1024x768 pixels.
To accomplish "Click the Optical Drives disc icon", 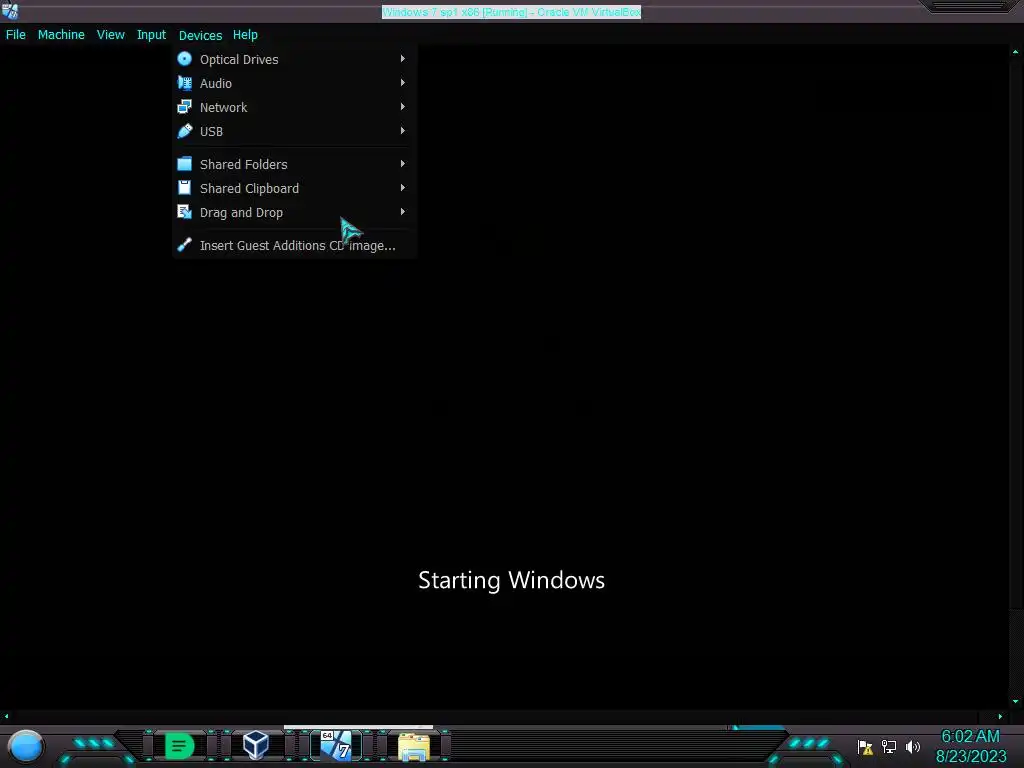I will tap(185, 59).
